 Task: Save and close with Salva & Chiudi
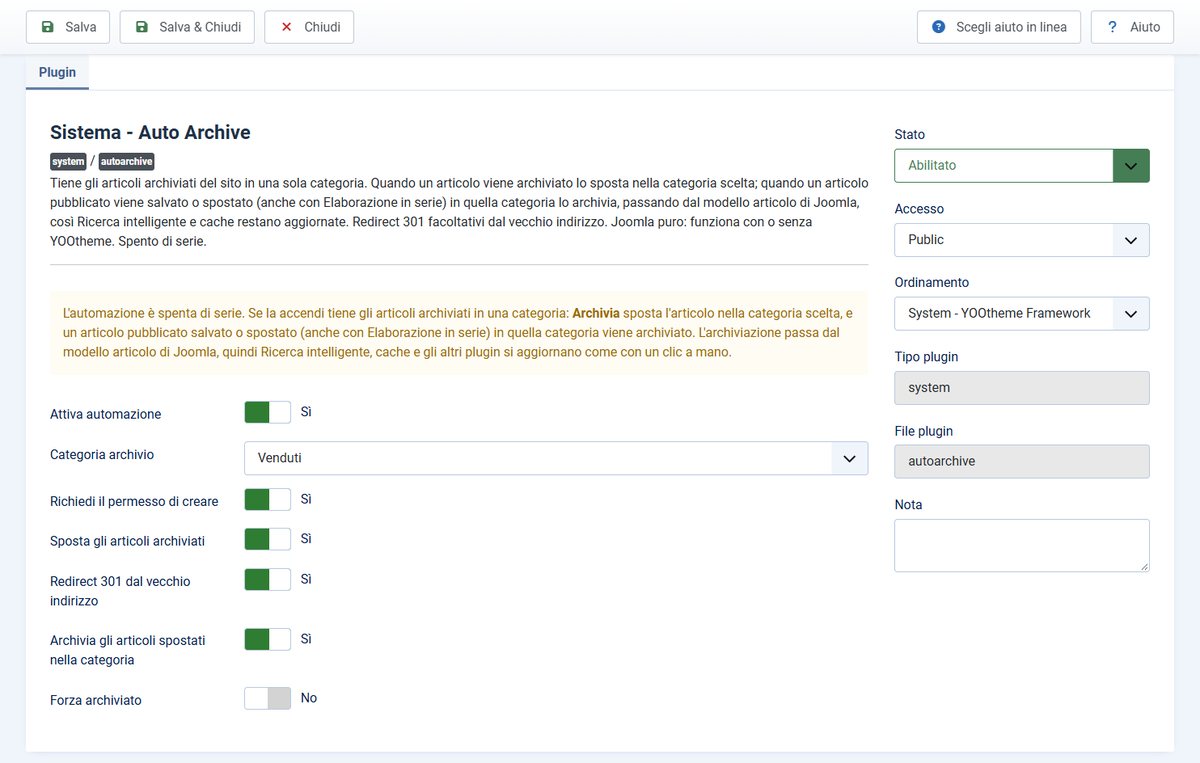187,27
